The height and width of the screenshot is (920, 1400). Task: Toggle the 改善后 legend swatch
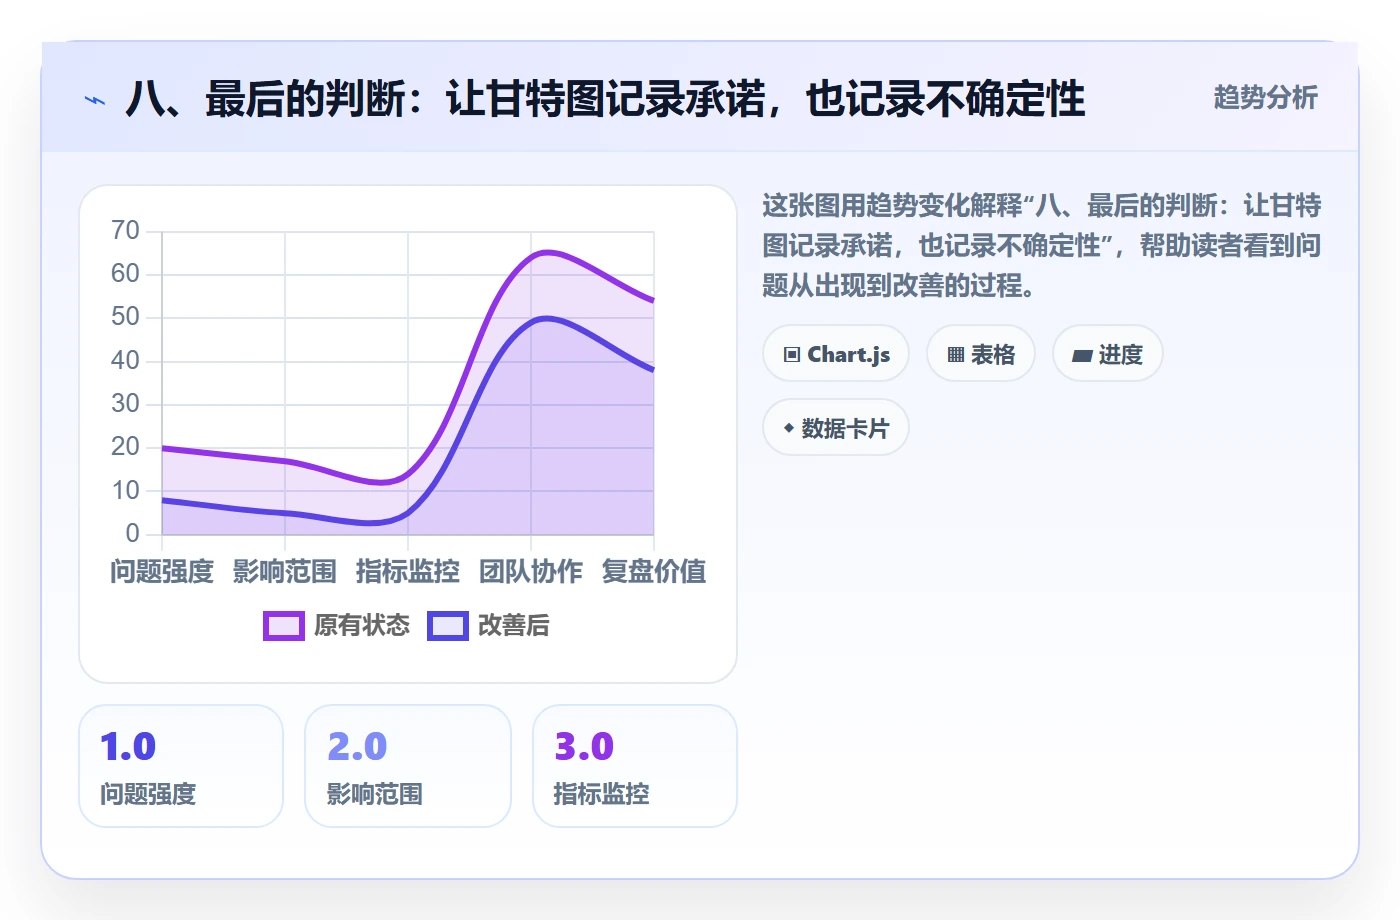pos(448,626)
